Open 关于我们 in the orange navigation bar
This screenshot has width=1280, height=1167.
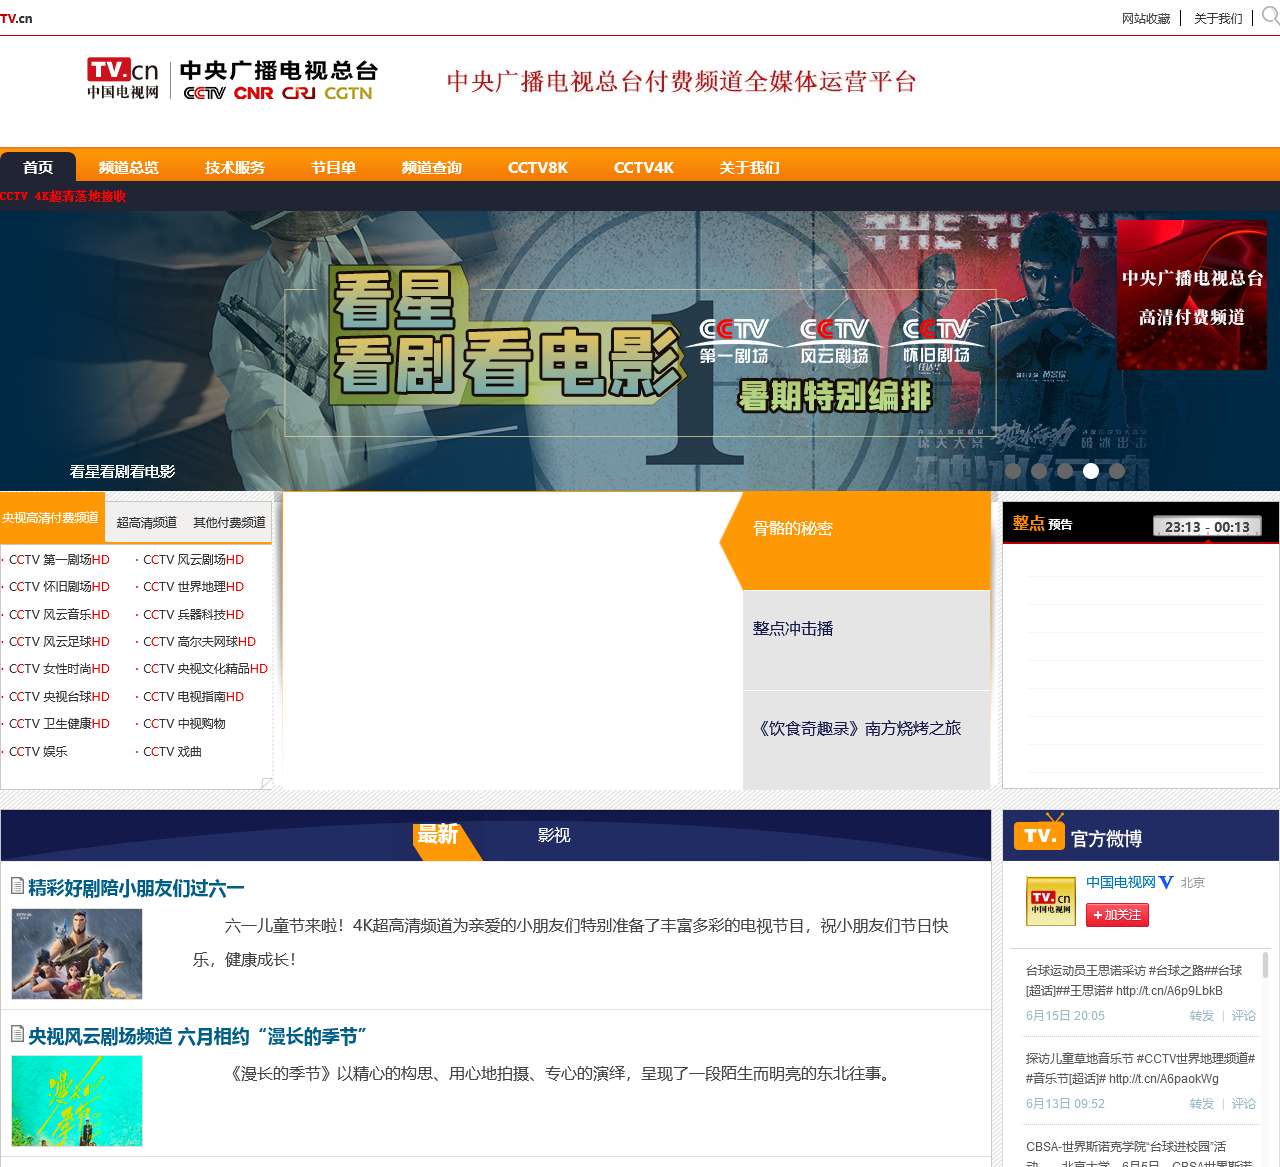click(x=749, y=167)
